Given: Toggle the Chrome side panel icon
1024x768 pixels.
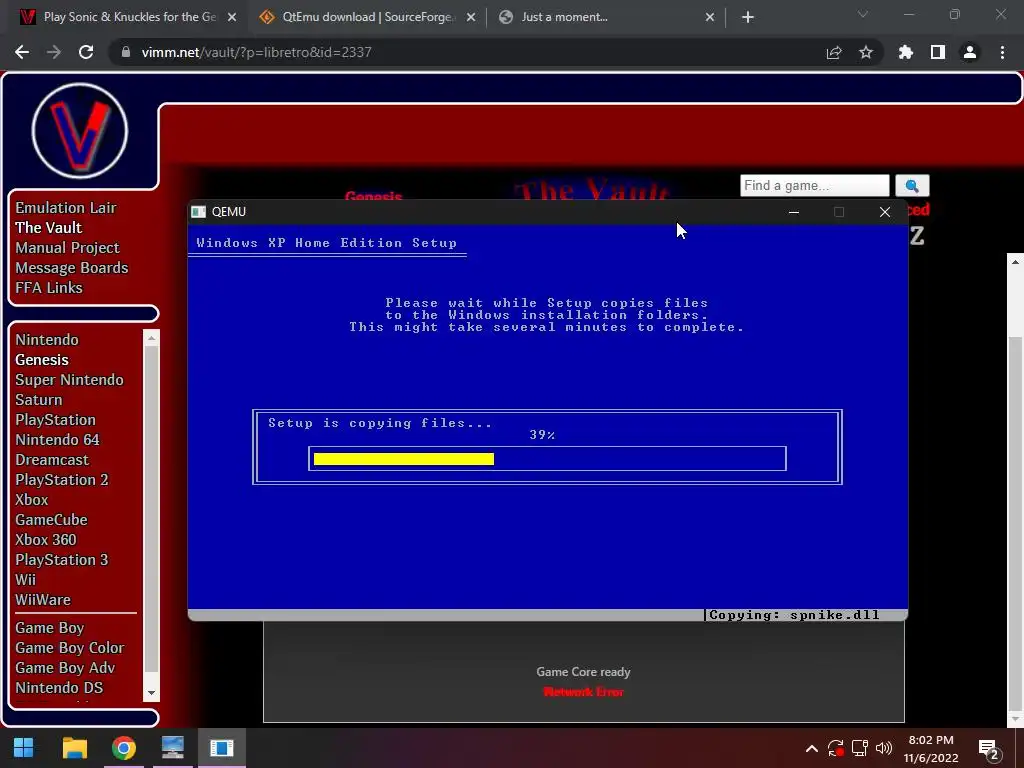Looking at the screenshot, I should click(x=938, y=52).
